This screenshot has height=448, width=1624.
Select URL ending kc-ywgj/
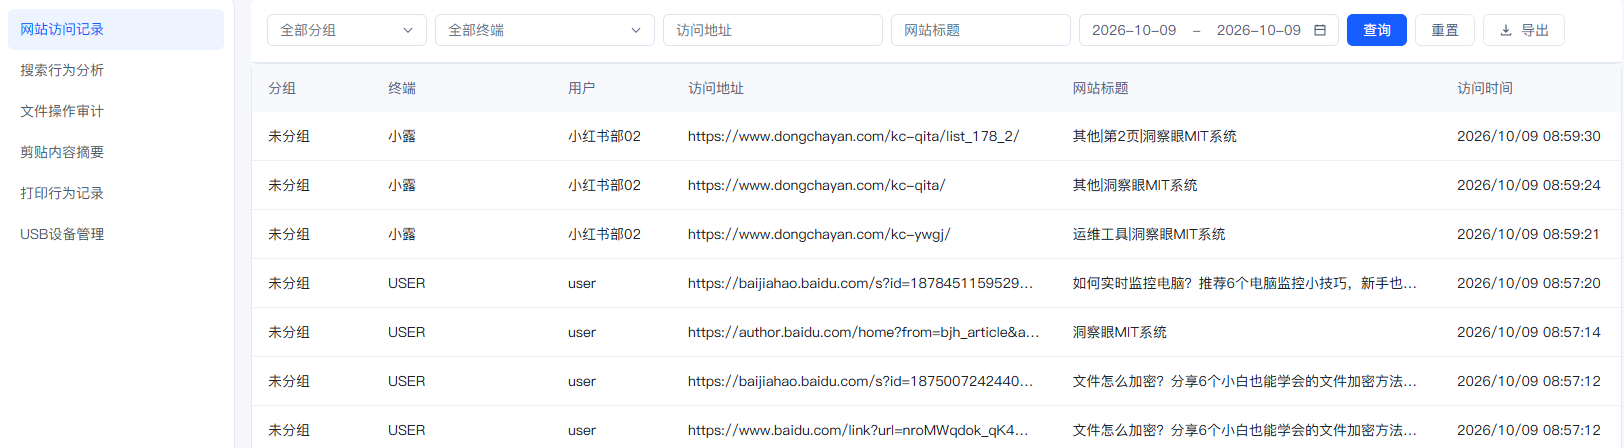coord(819,234)
